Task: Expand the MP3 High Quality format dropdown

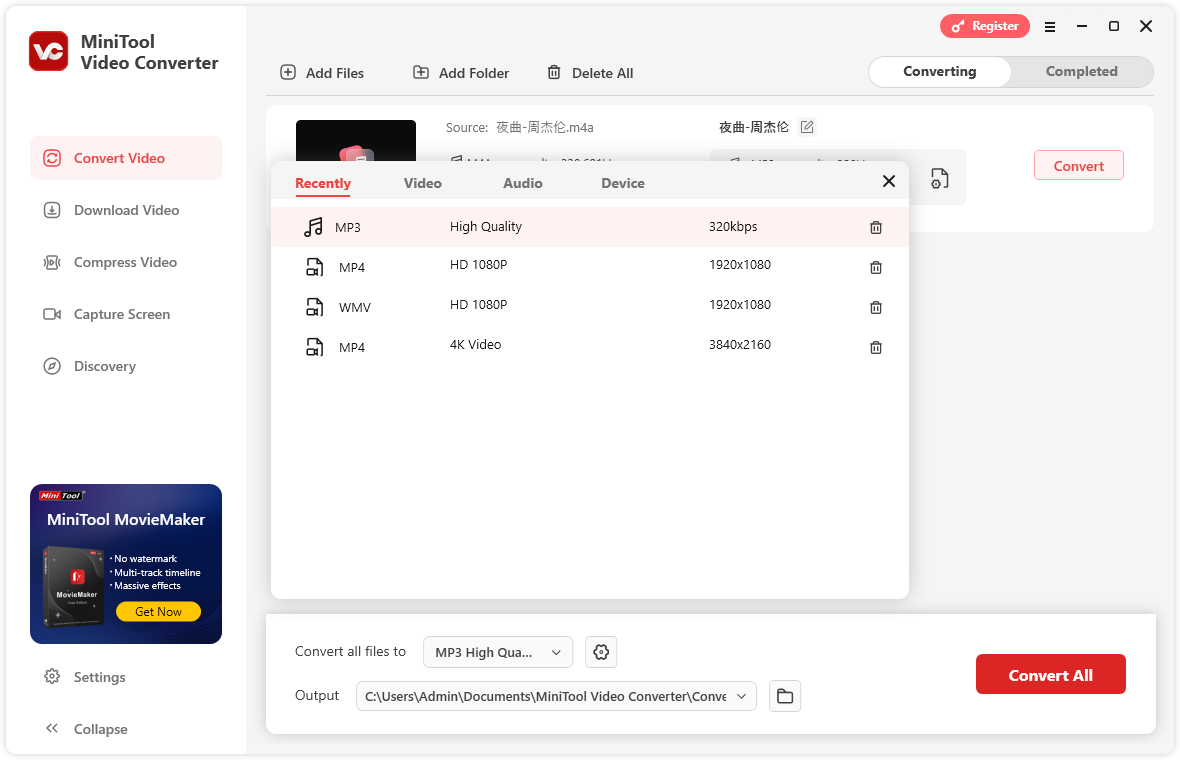Action: point(498,652)
